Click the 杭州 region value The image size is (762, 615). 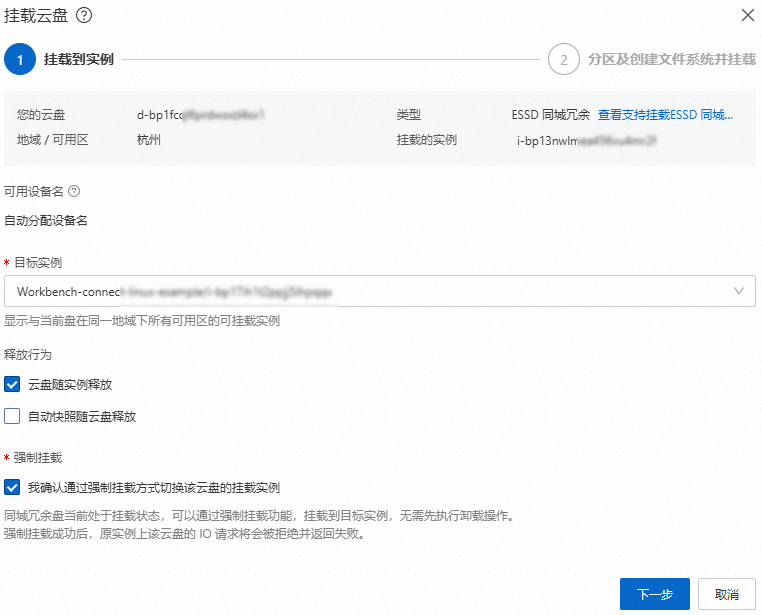pyautogui.click(x=149, y=140)
